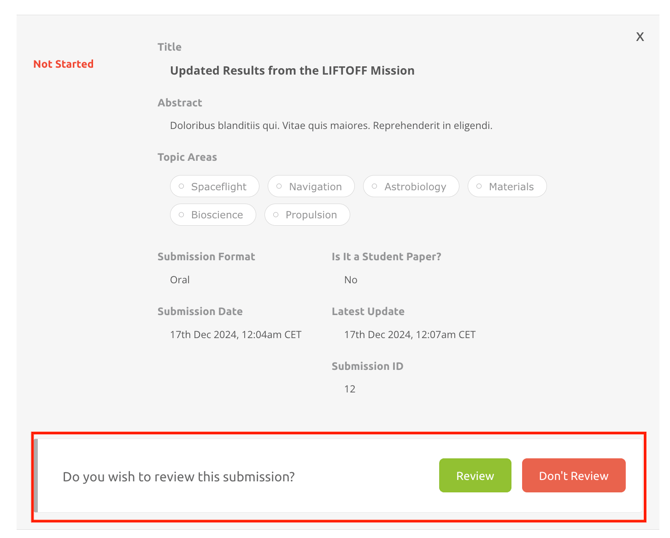Click the review question prompt text
Viewport: 670px width, 538px height.
tap(179, 477)
